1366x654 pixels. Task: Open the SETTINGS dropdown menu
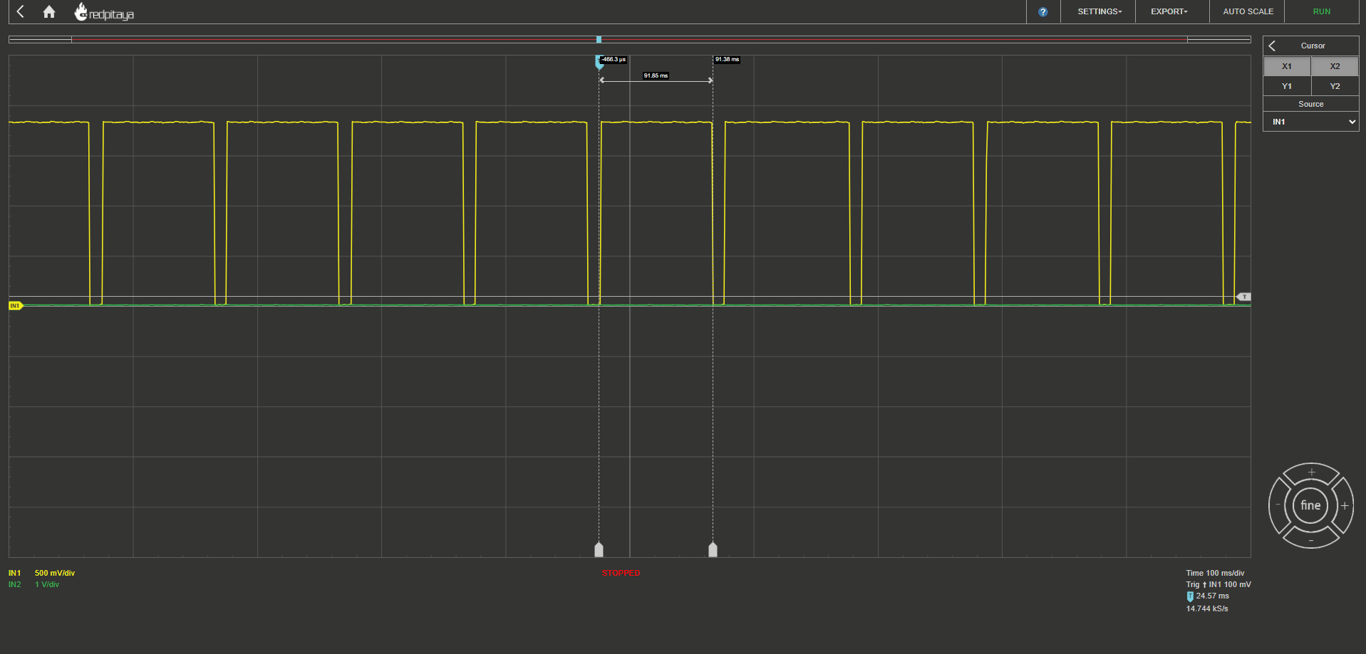coord(1099,12)
